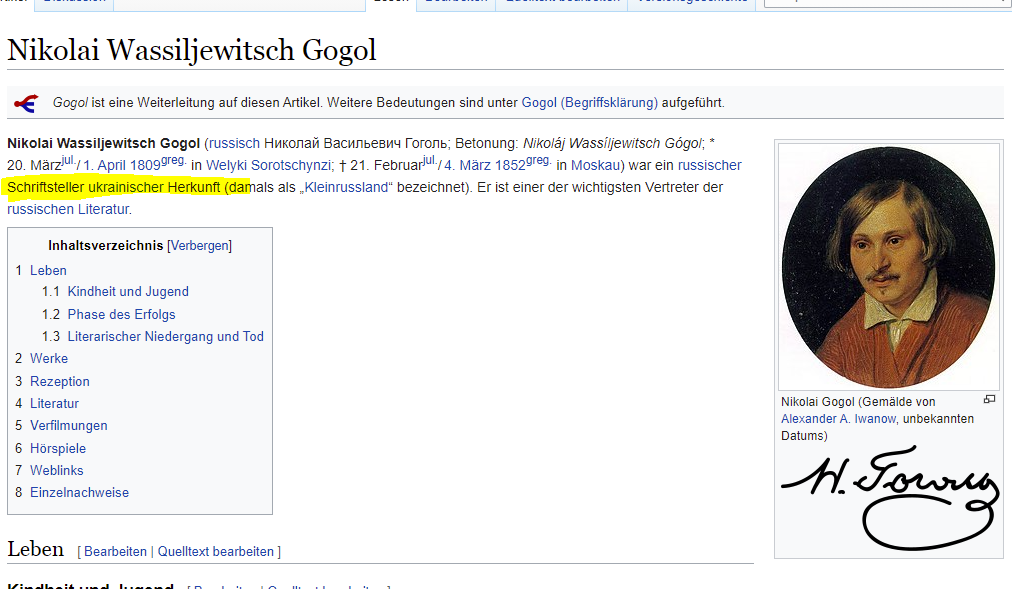Open the Nikolai Gogol portrait painting
Viewport: 1012px width, 589px height.
pos(888,266)
